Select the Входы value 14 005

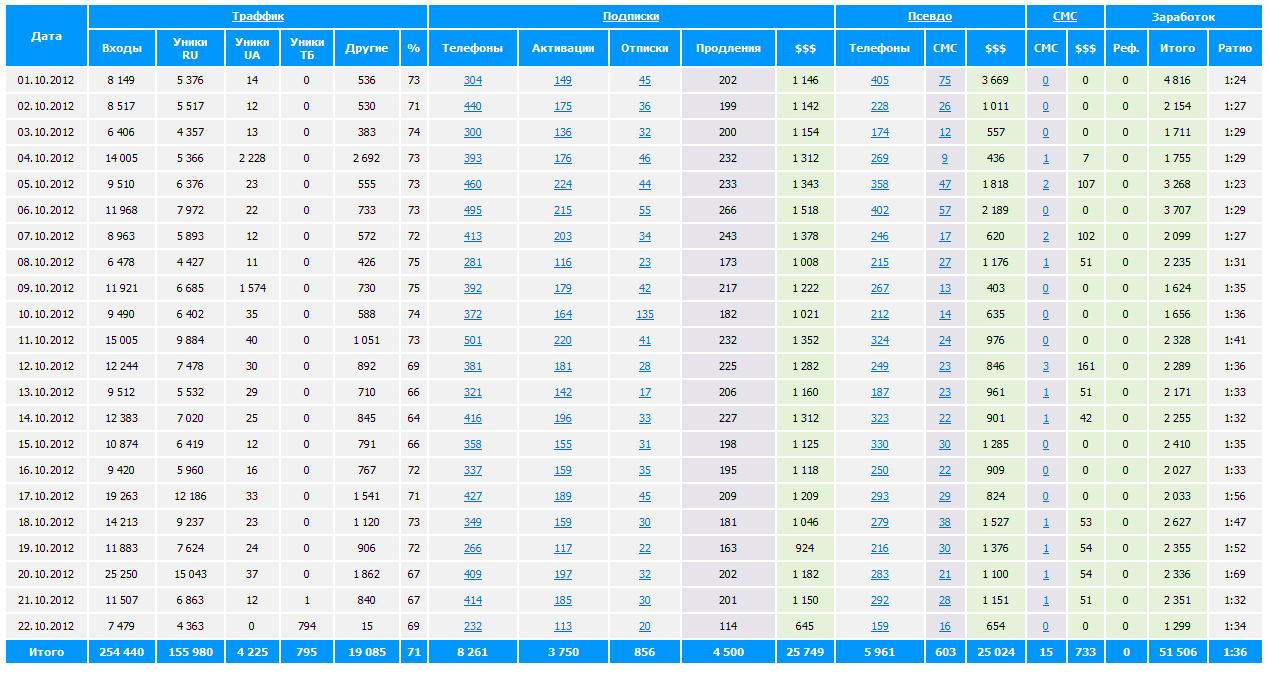(x=122, y=158)
